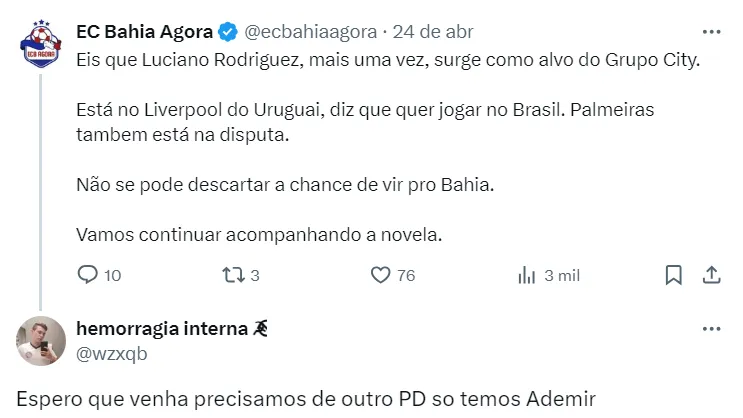Click the reply icon on the Bahia tweet

(88, 275)
